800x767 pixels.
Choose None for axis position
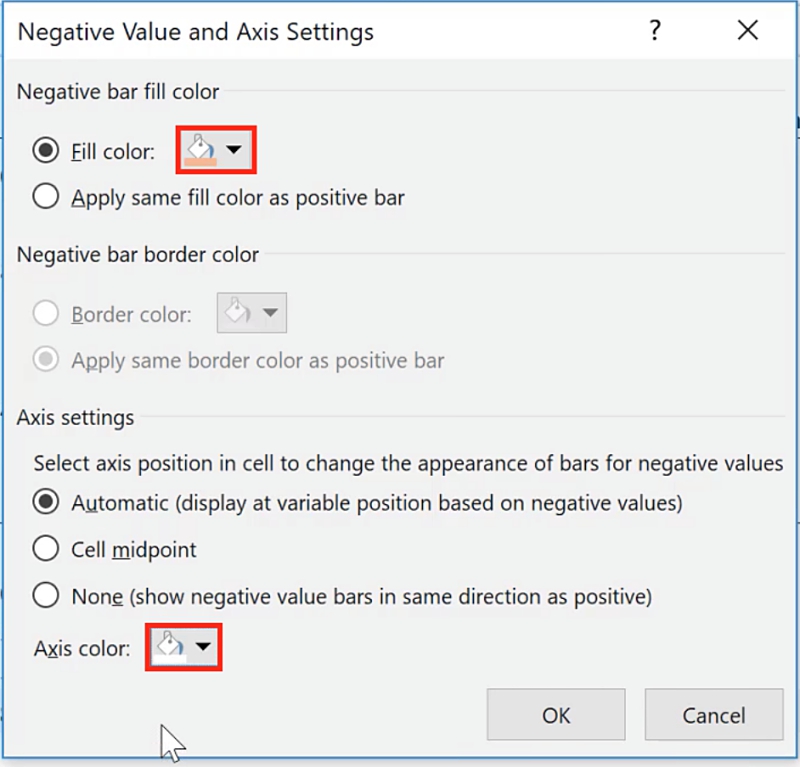coord(45,596)
